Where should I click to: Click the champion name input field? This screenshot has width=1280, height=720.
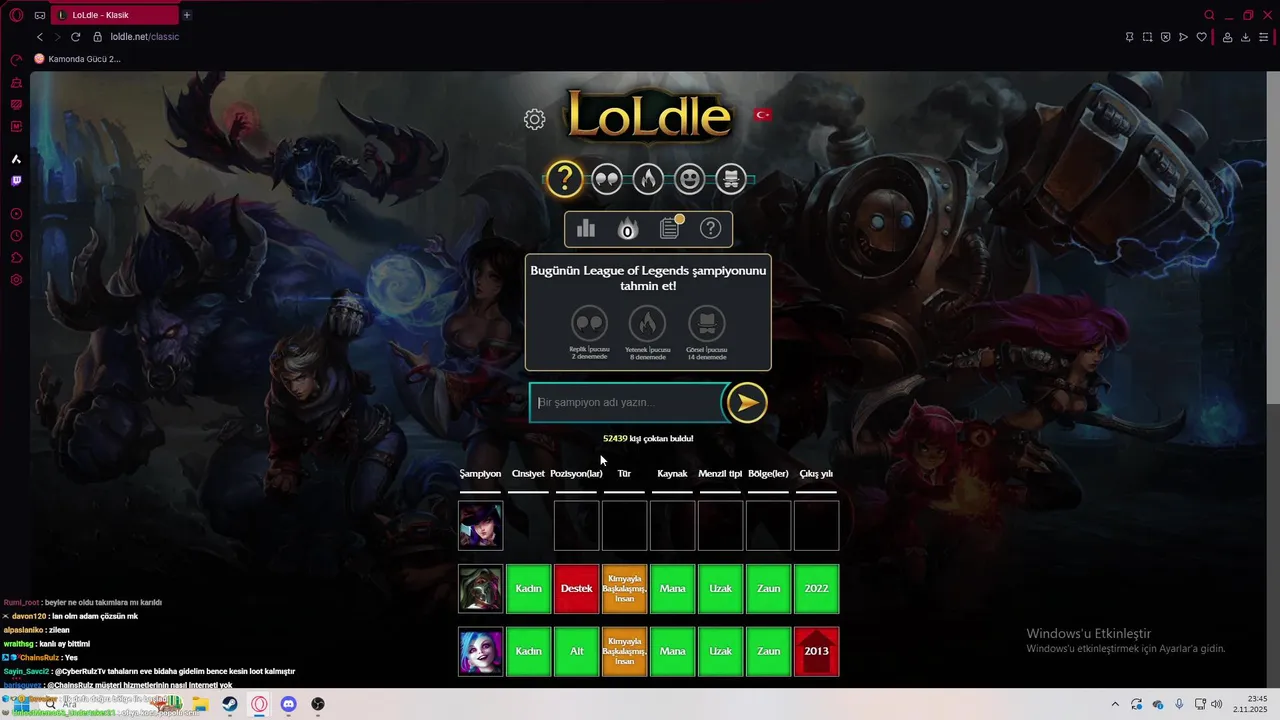[x=628, y=402]
